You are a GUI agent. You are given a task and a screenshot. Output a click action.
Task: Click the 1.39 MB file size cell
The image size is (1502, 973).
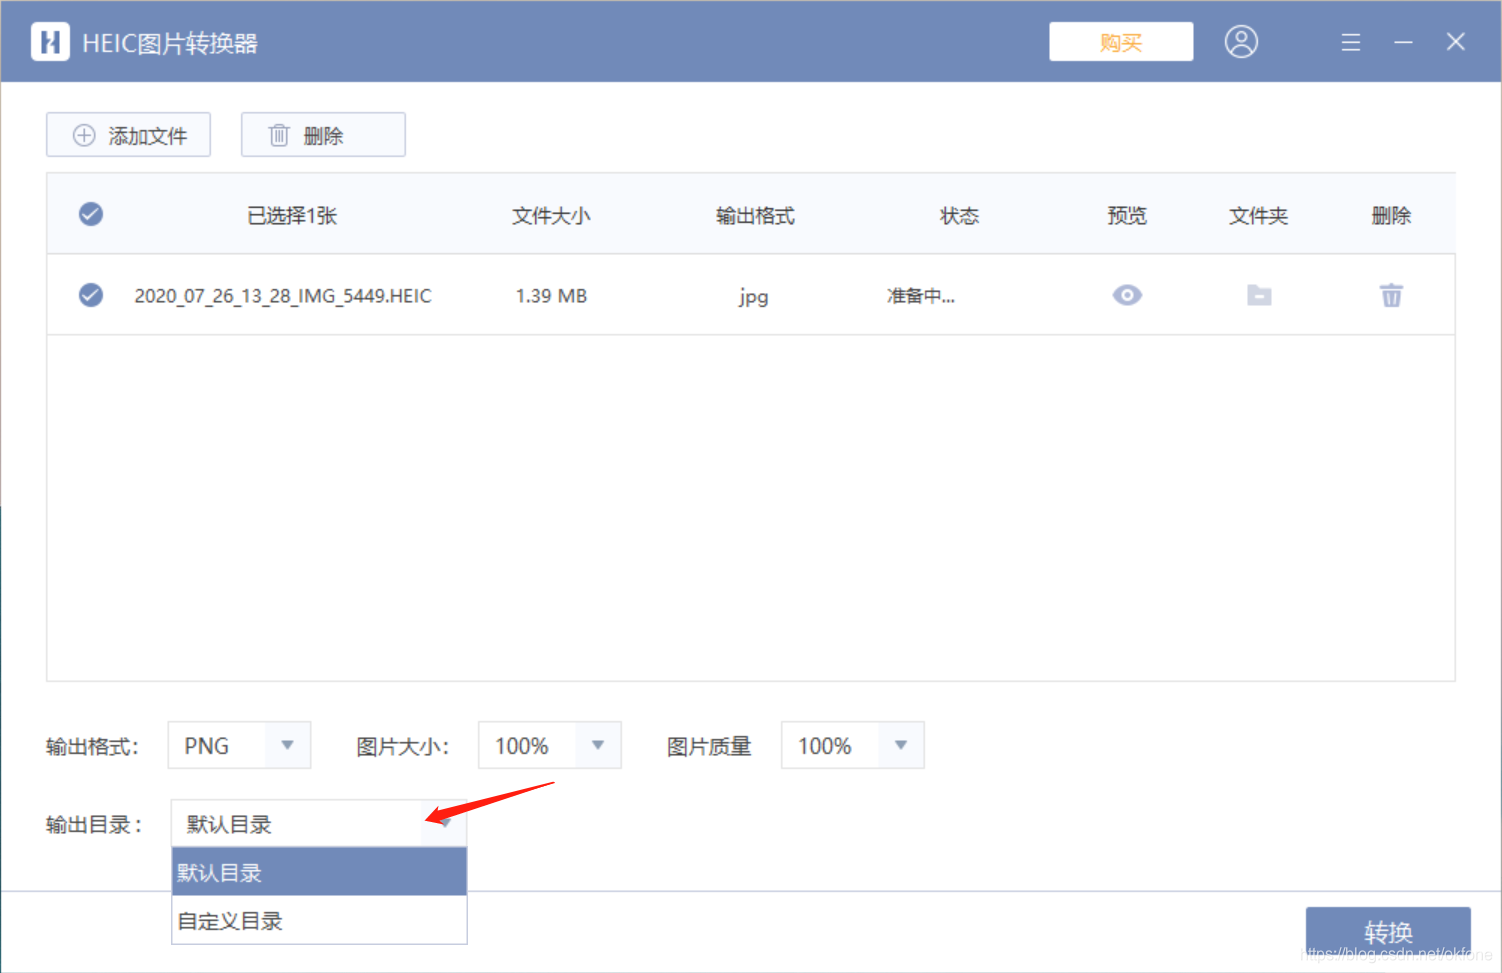pyautogui.click(x=551, y=296)
